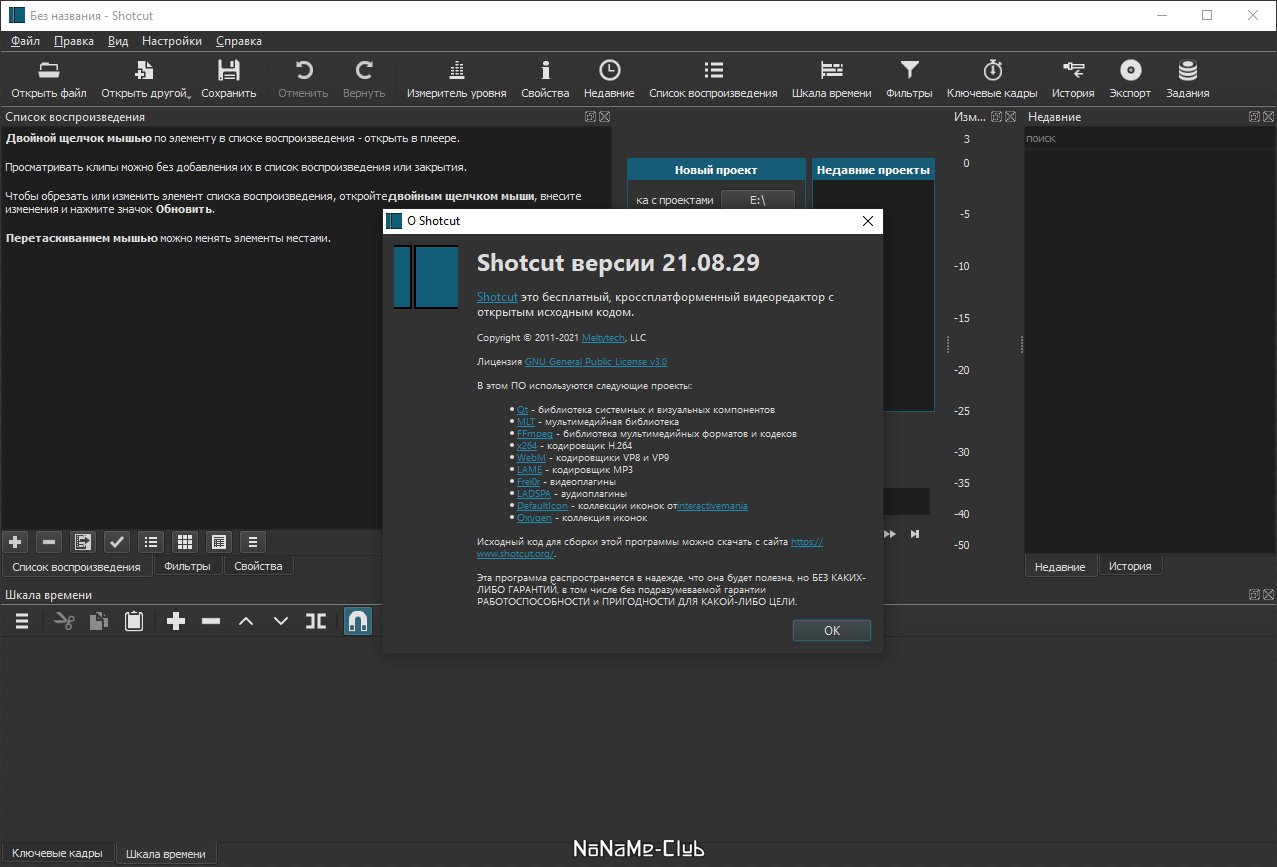This screenshot has height=867, width=1277.
Task: Toggle 'Список воспроизведения' from the main toolbar
Action: (x=713, y=80)
